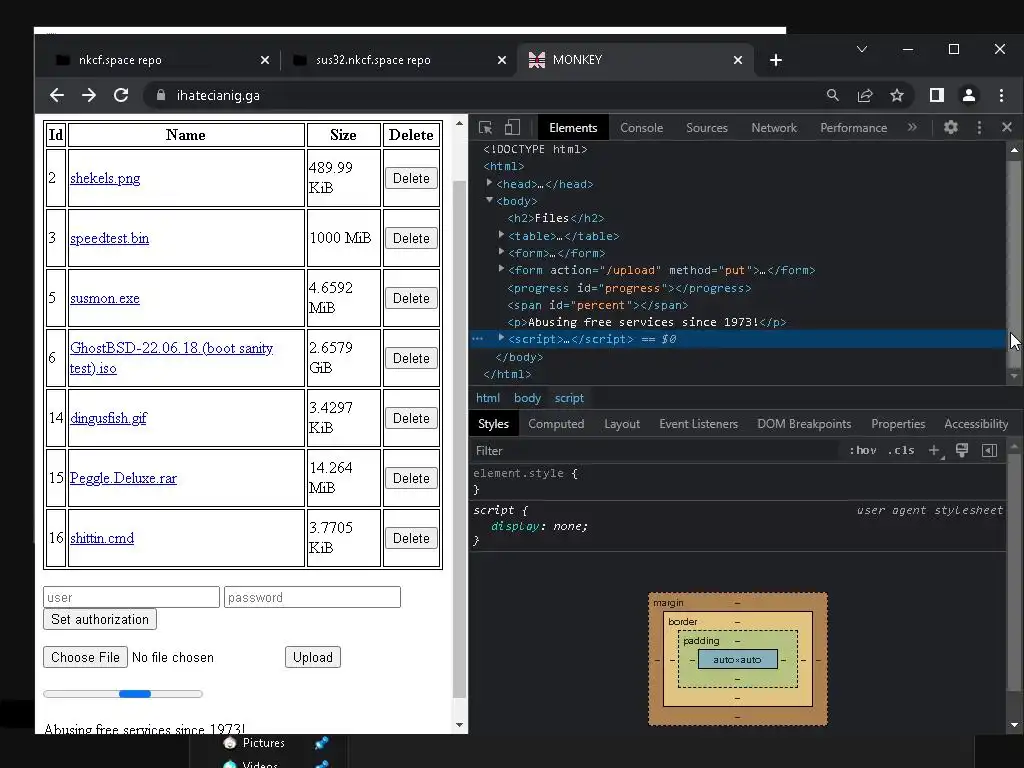This screenshot has width=1024, height=768.
Task: Open the Accessibility tab
Action: pyautogui.click(x=976, y=424)
